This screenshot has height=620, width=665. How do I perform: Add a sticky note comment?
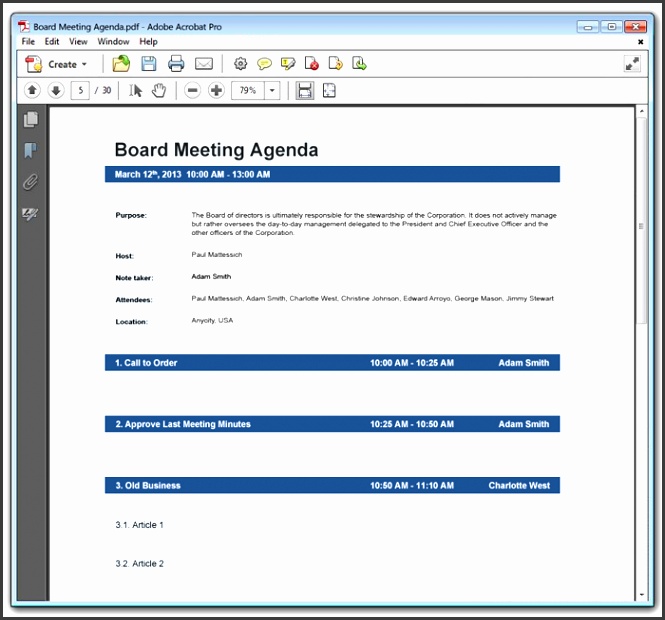pyautogui.click(x=264, y=64)
